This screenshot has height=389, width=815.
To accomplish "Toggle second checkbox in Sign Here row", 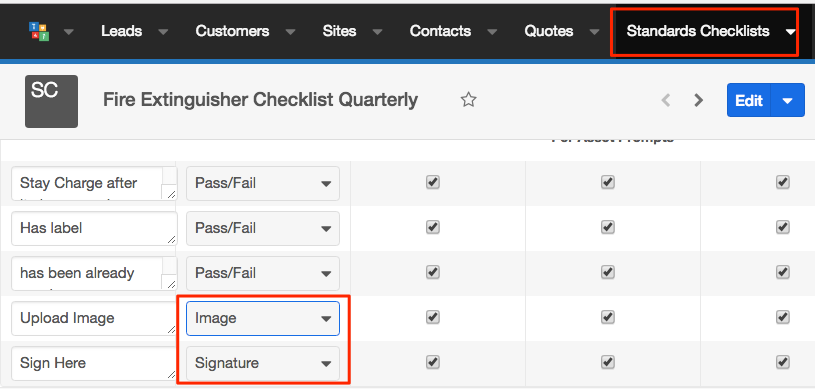I will [x=608, y=361].
